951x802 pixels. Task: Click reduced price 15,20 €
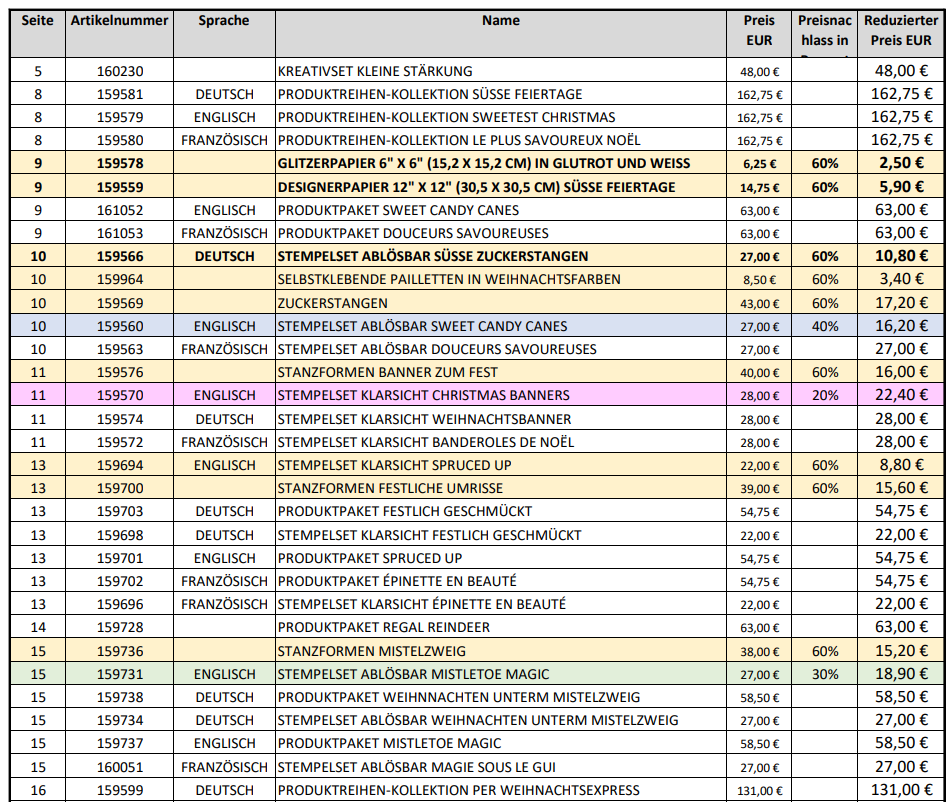pos(901,650)
